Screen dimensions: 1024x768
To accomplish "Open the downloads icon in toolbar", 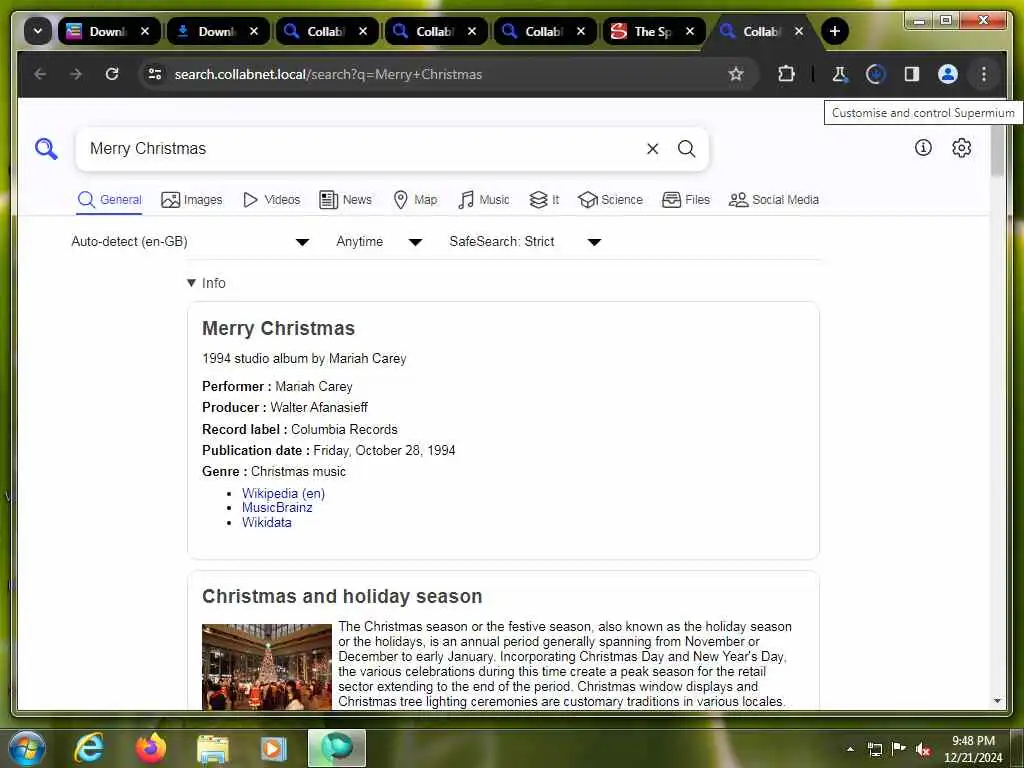I will pos(875,74).
